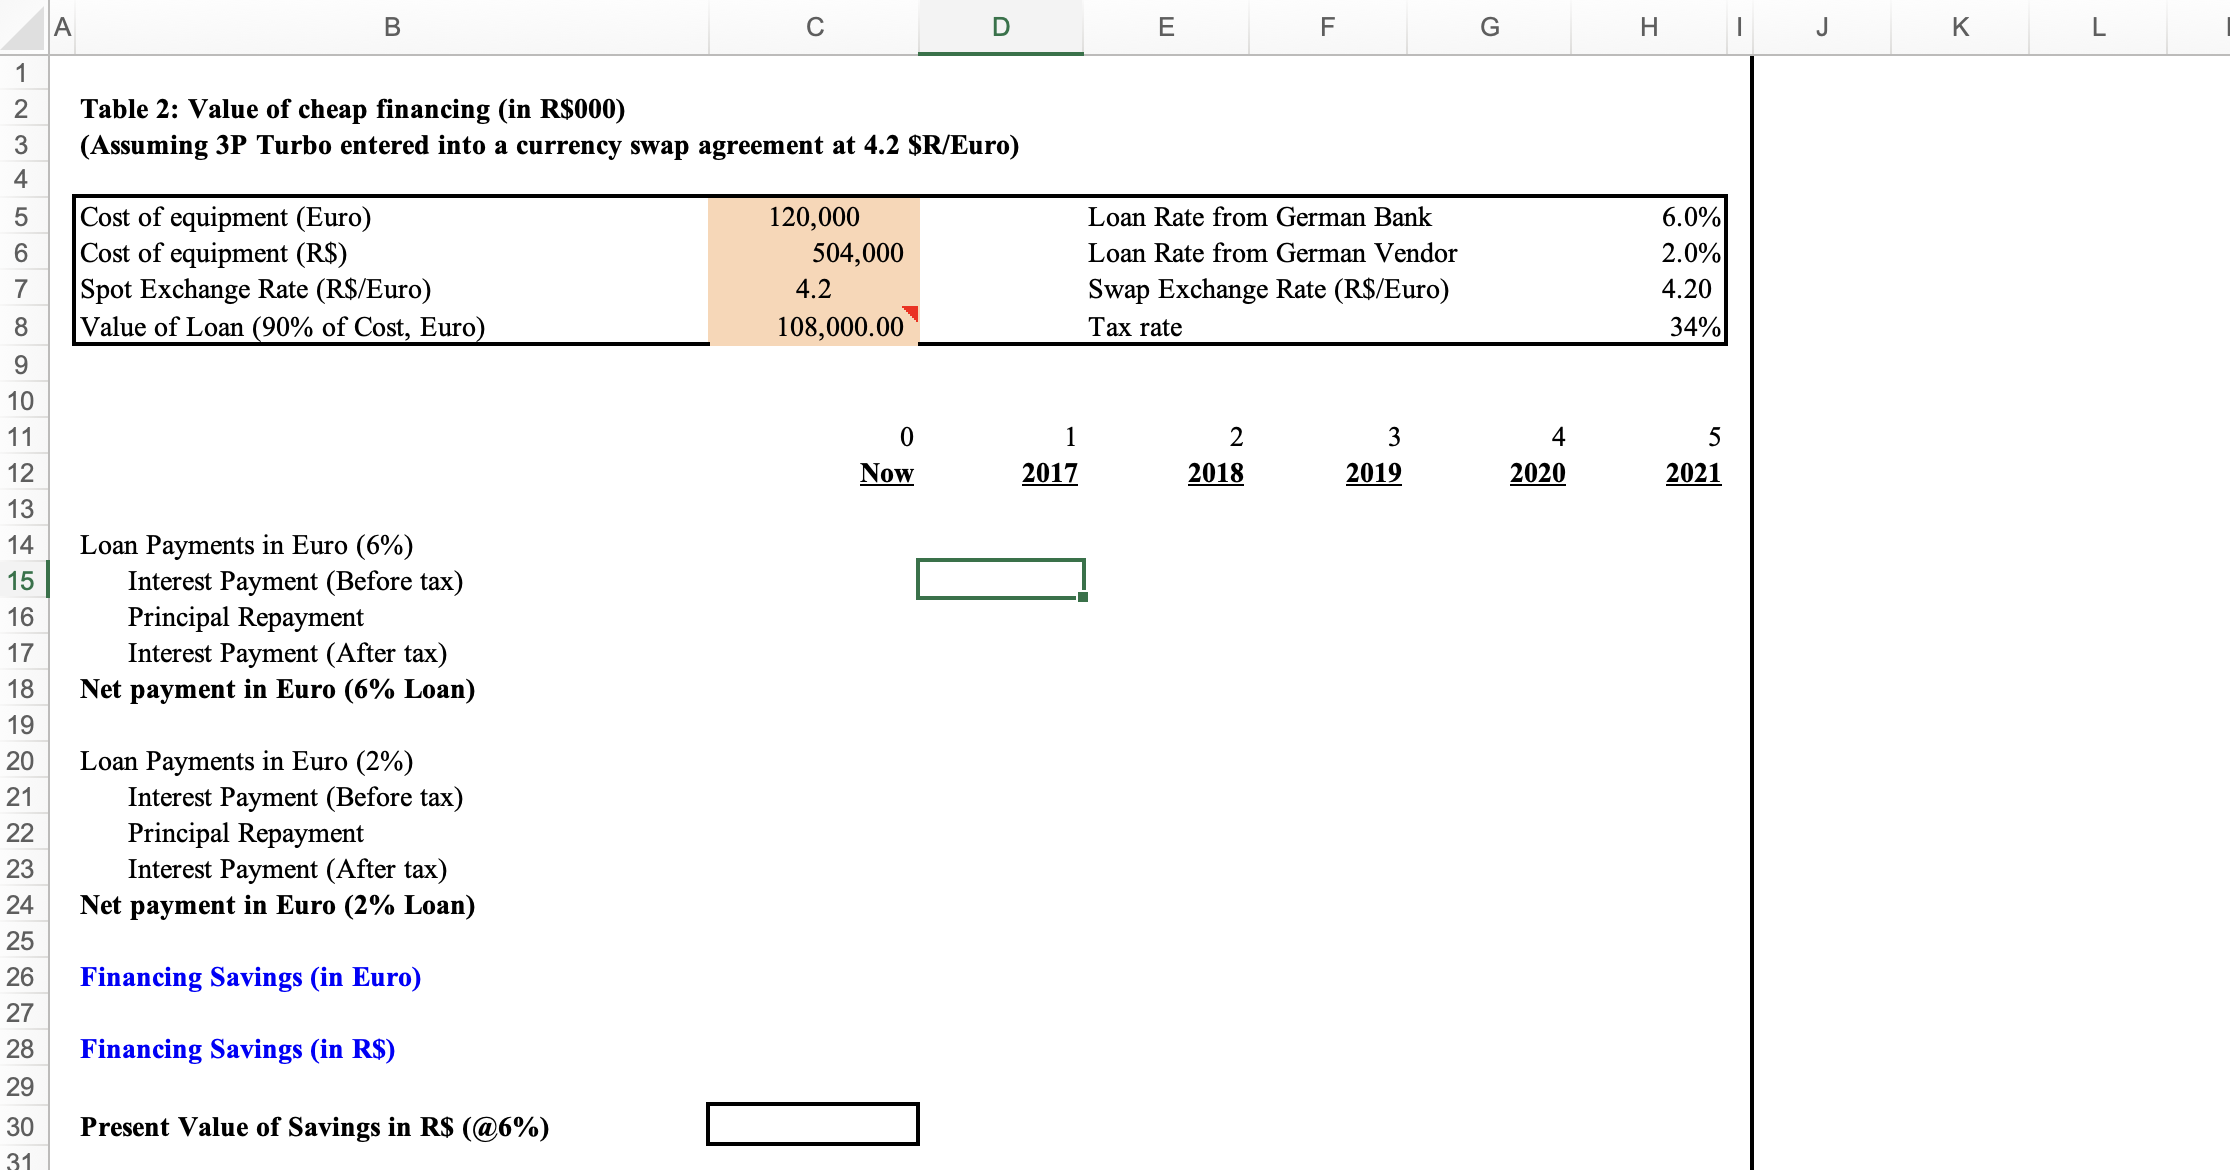Screen dimensions: 2230x1170
Task: Click the Now column label cell
Action: [x=886, y=473]
